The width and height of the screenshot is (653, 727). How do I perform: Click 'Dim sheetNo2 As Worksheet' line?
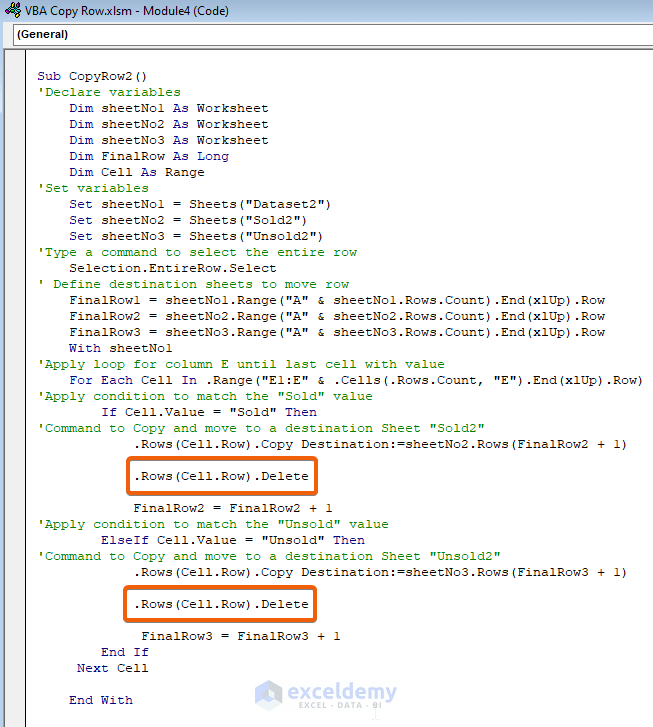pyautogui.click(x=169, y=124)
